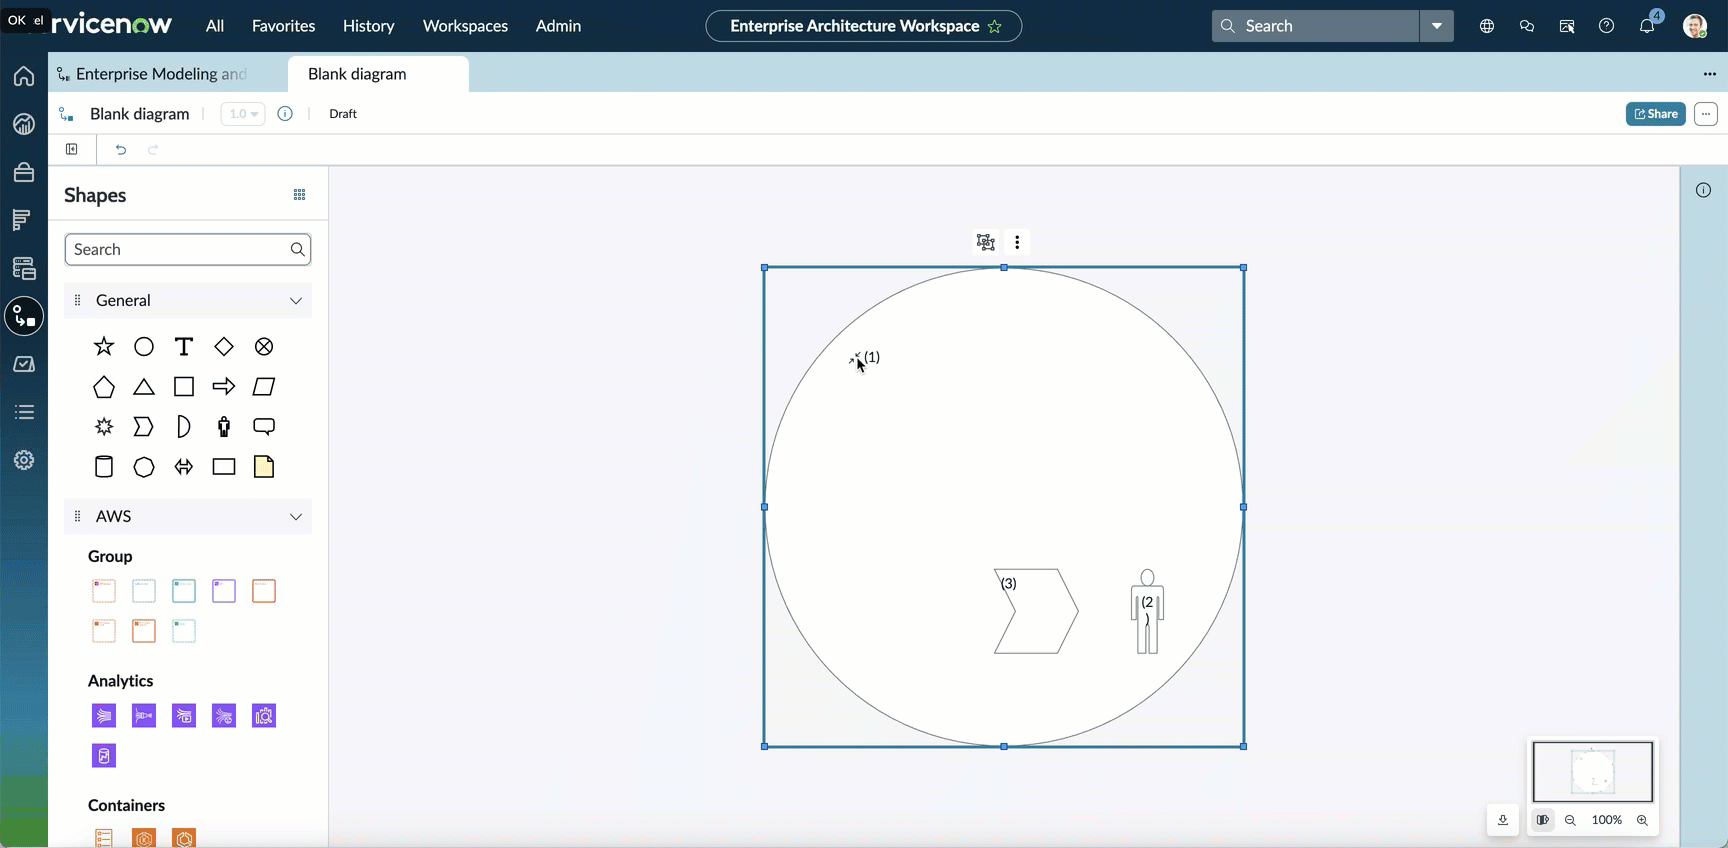This screenshot has width=1728, height=848.
Task: Open the Admin menu
Action: coord(558,26)
